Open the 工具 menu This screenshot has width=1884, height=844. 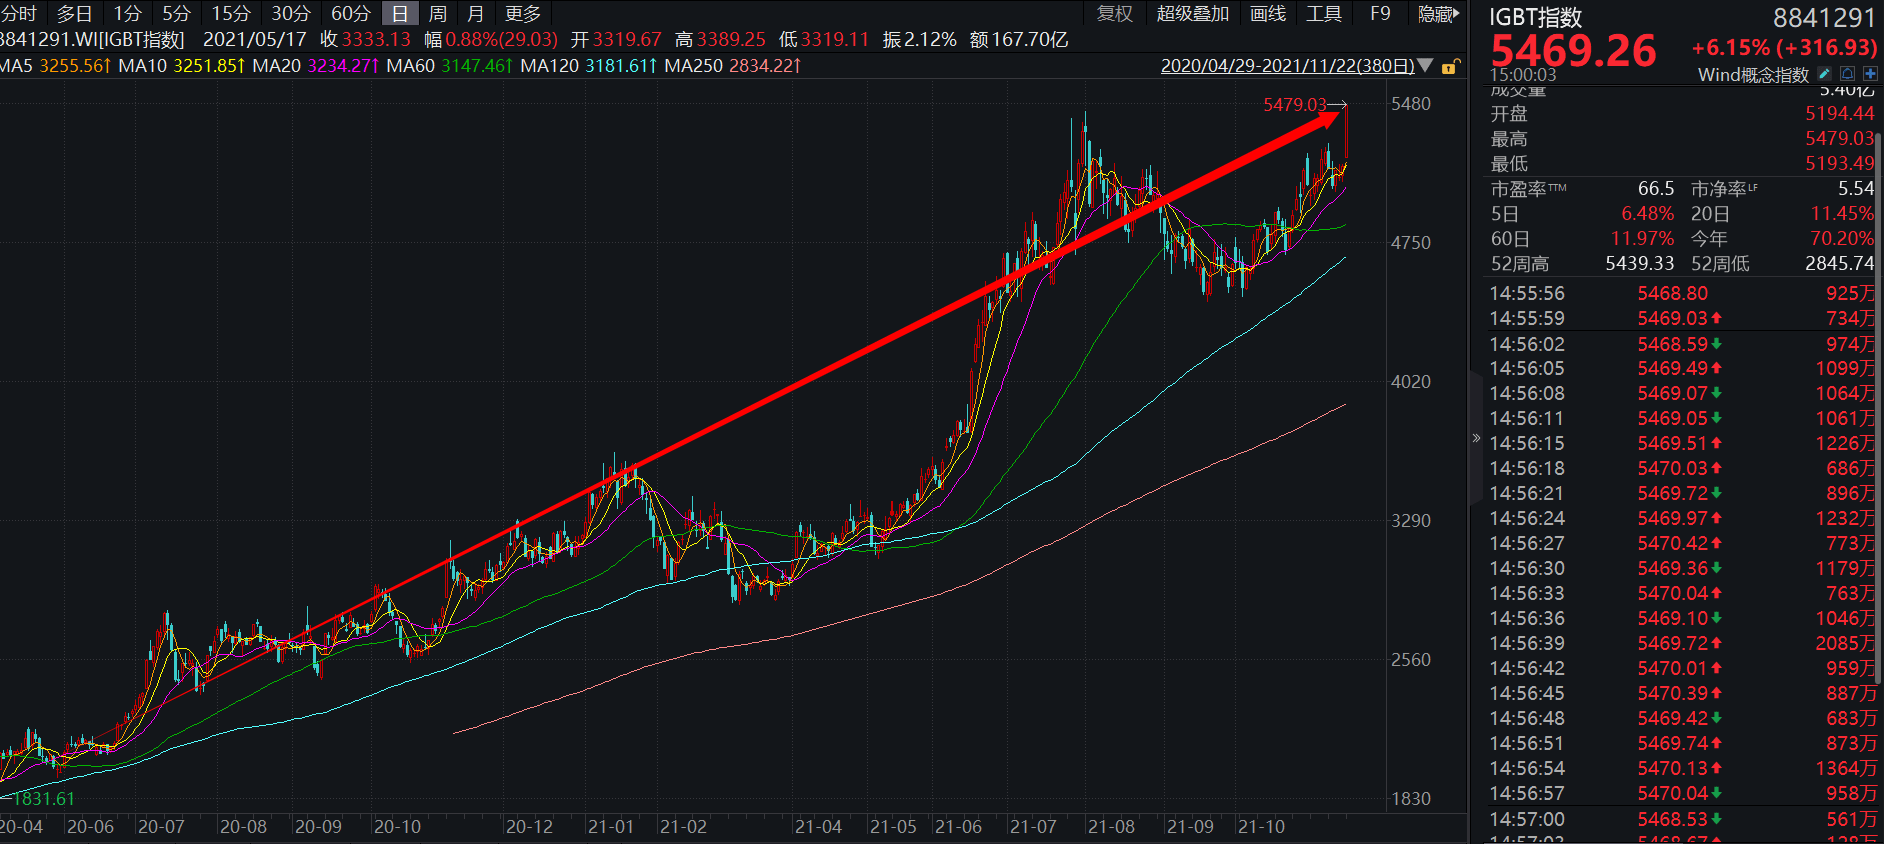[1324, 14]
